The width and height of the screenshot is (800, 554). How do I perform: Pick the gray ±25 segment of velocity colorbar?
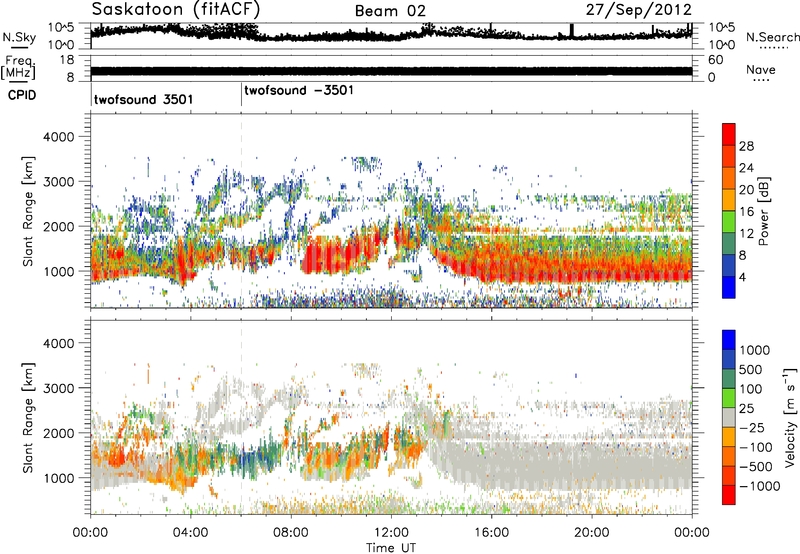pyautogui.click(x=729, y=417)
